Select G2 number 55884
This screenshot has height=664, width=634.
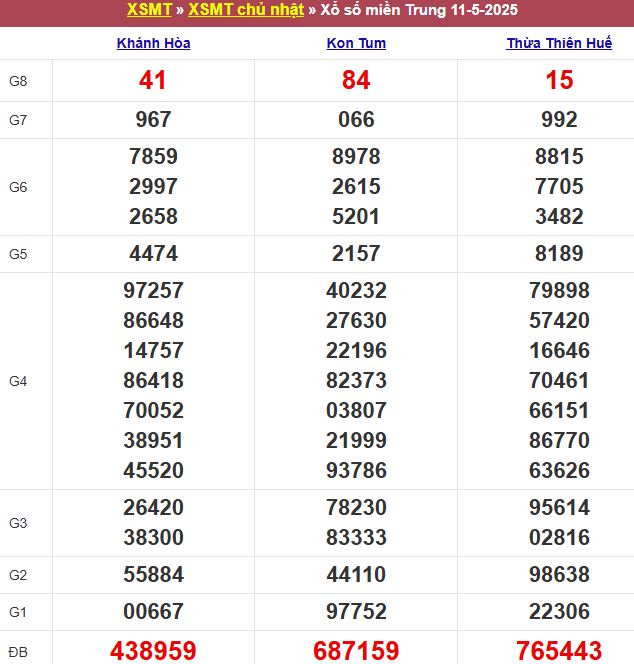[153, 575]
